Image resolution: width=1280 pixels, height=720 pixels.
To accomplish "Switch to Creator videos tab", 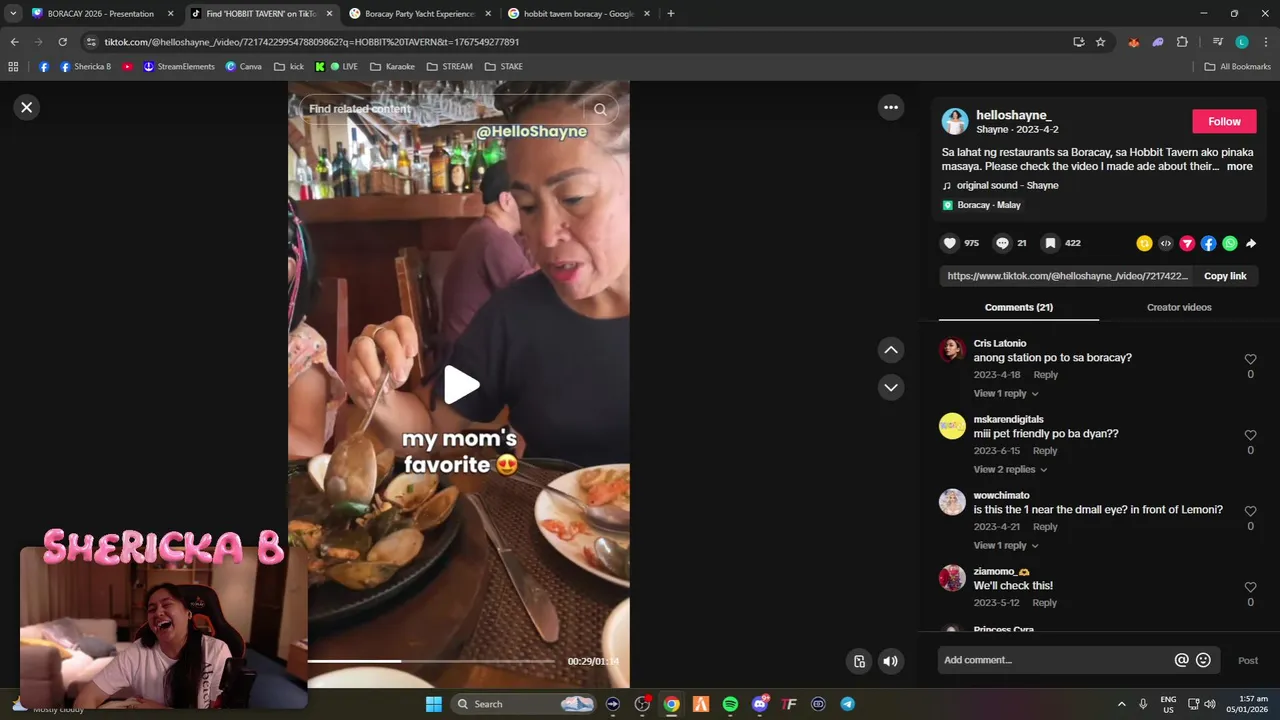I will click(x=1179, y=307).
